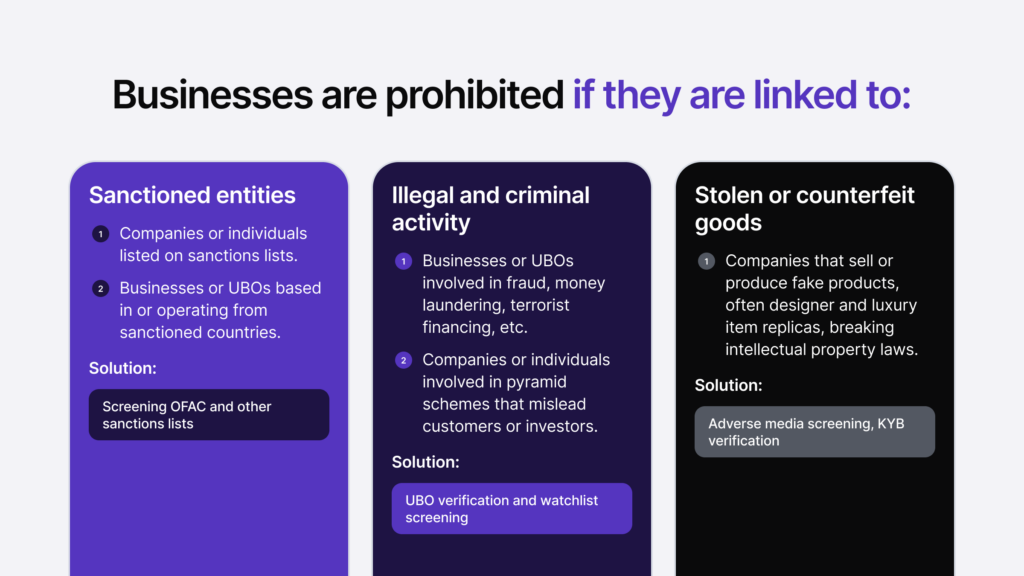1024x576 pixels.
Task: Click the Sanctioned entities card heading
Action: [x=192, y=195]
